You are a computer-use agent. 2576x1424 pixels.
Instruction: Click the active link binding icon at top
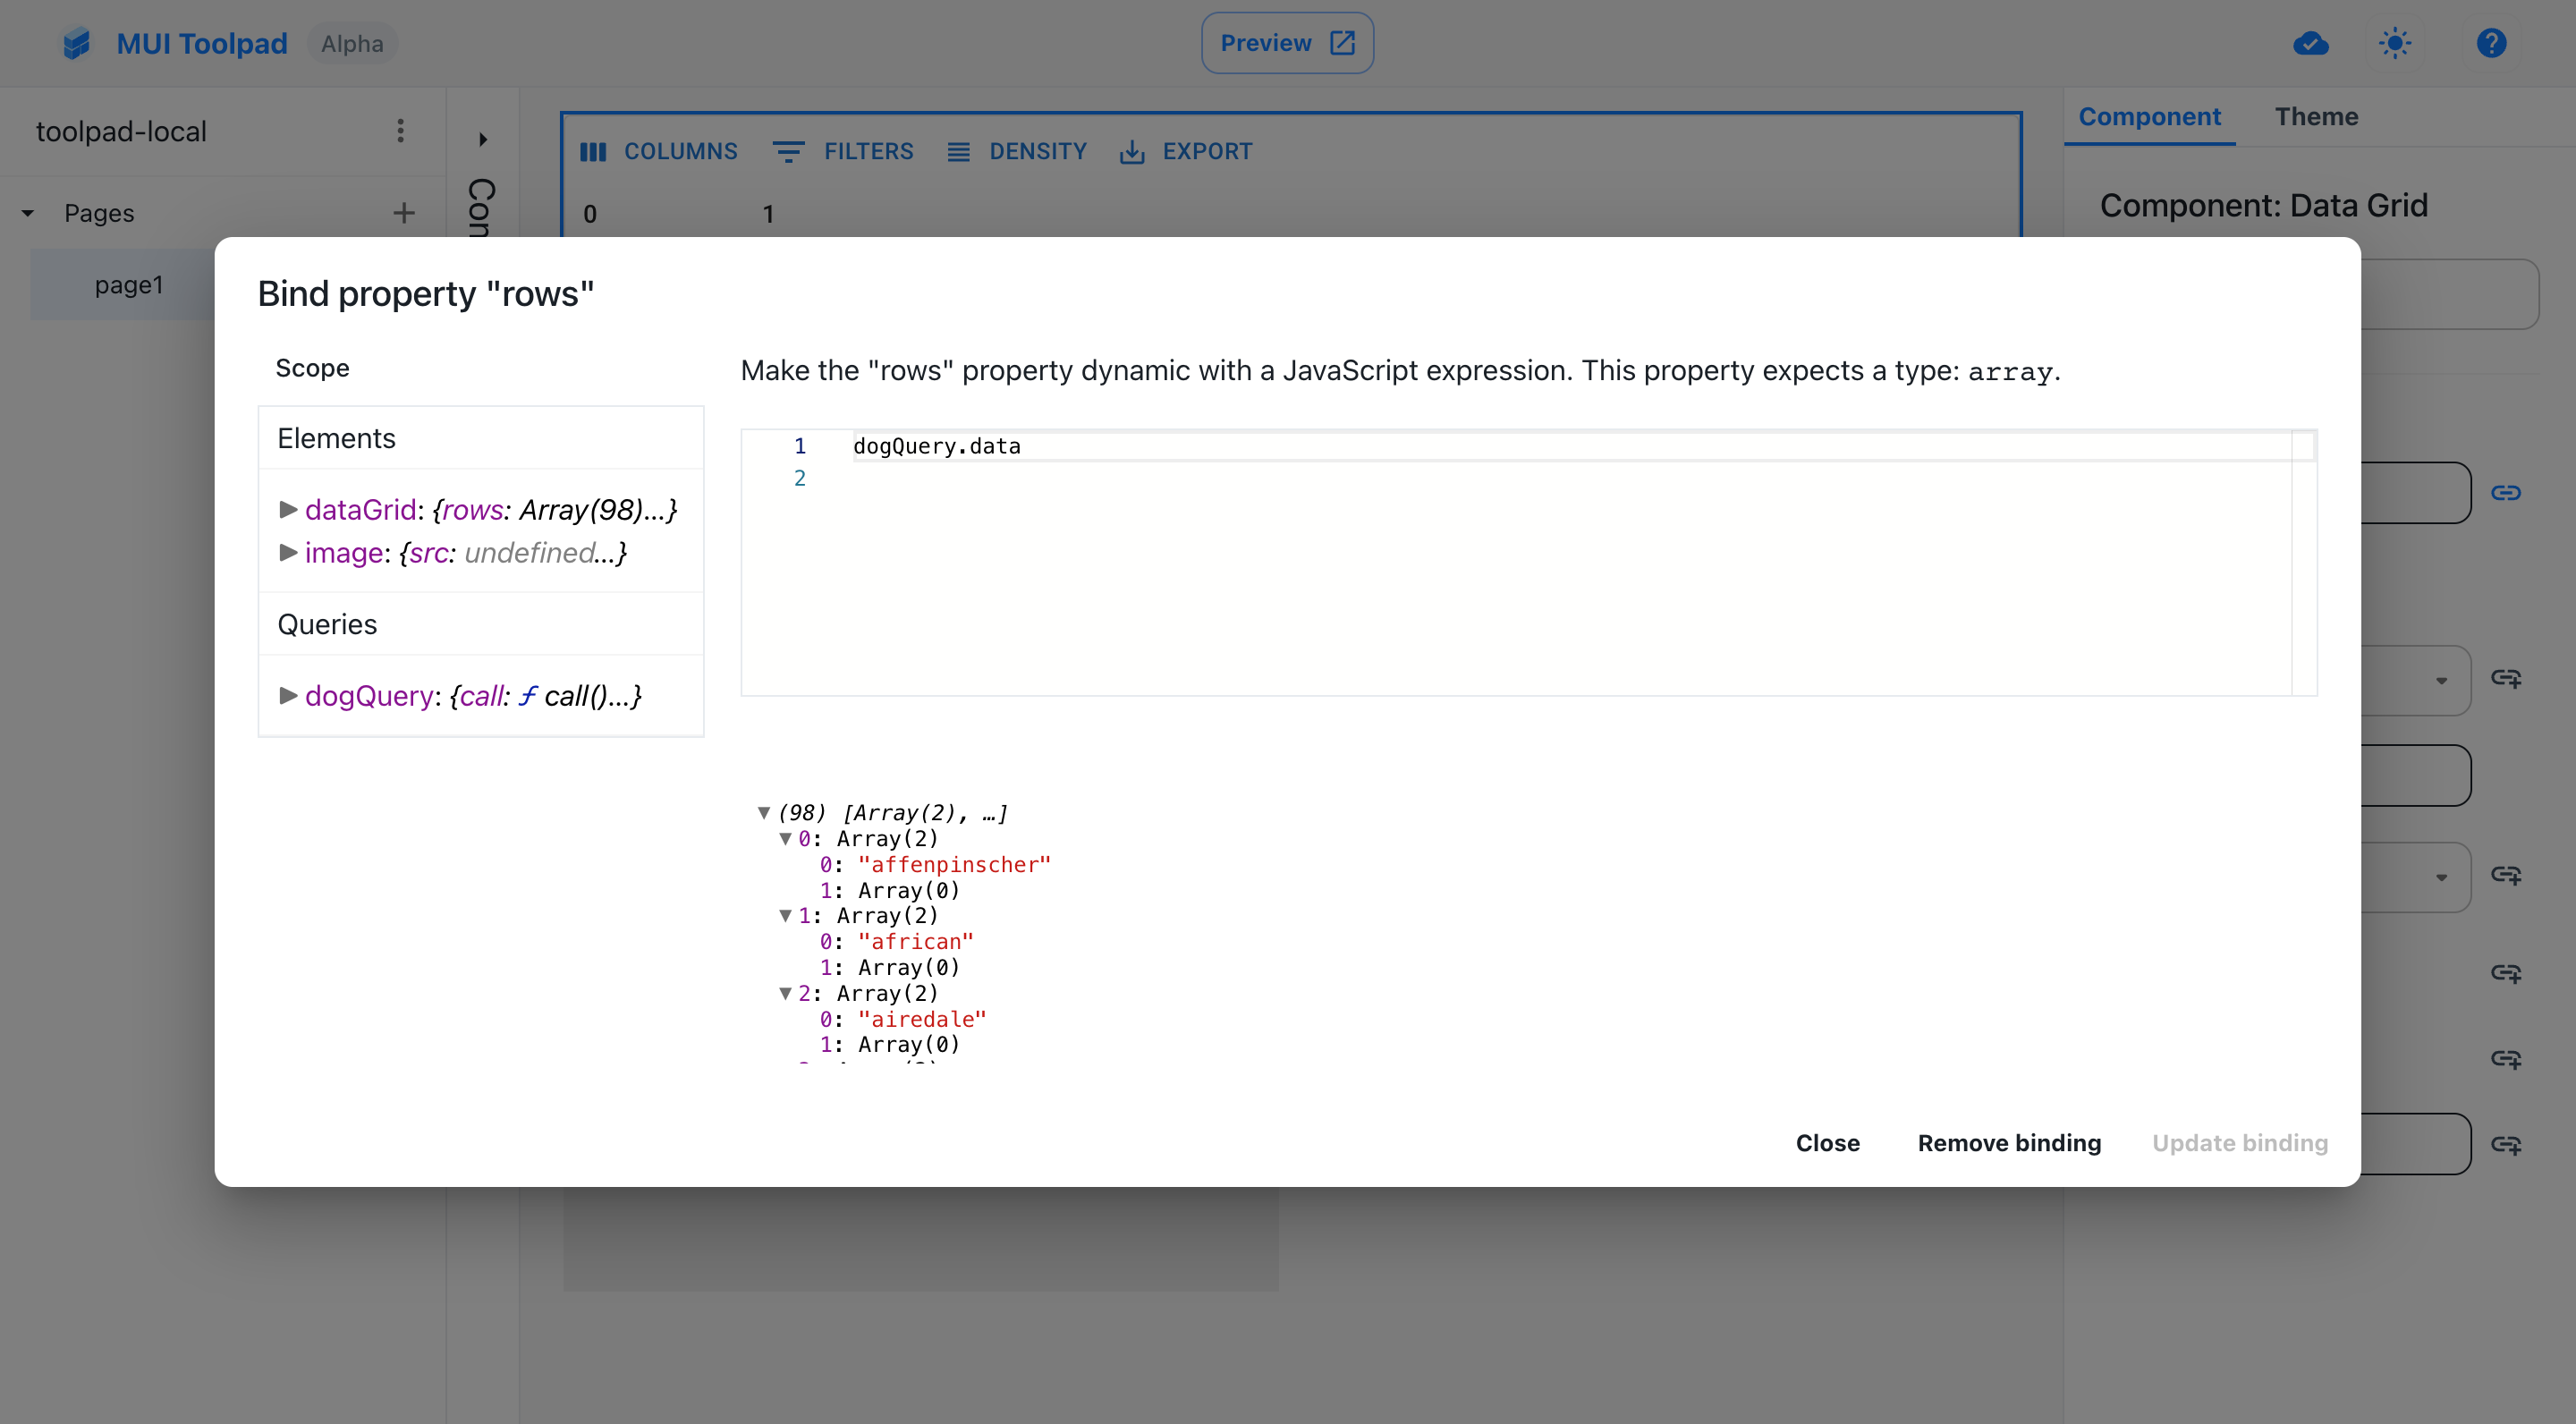pyautogui.click(x=2505, y=492)
